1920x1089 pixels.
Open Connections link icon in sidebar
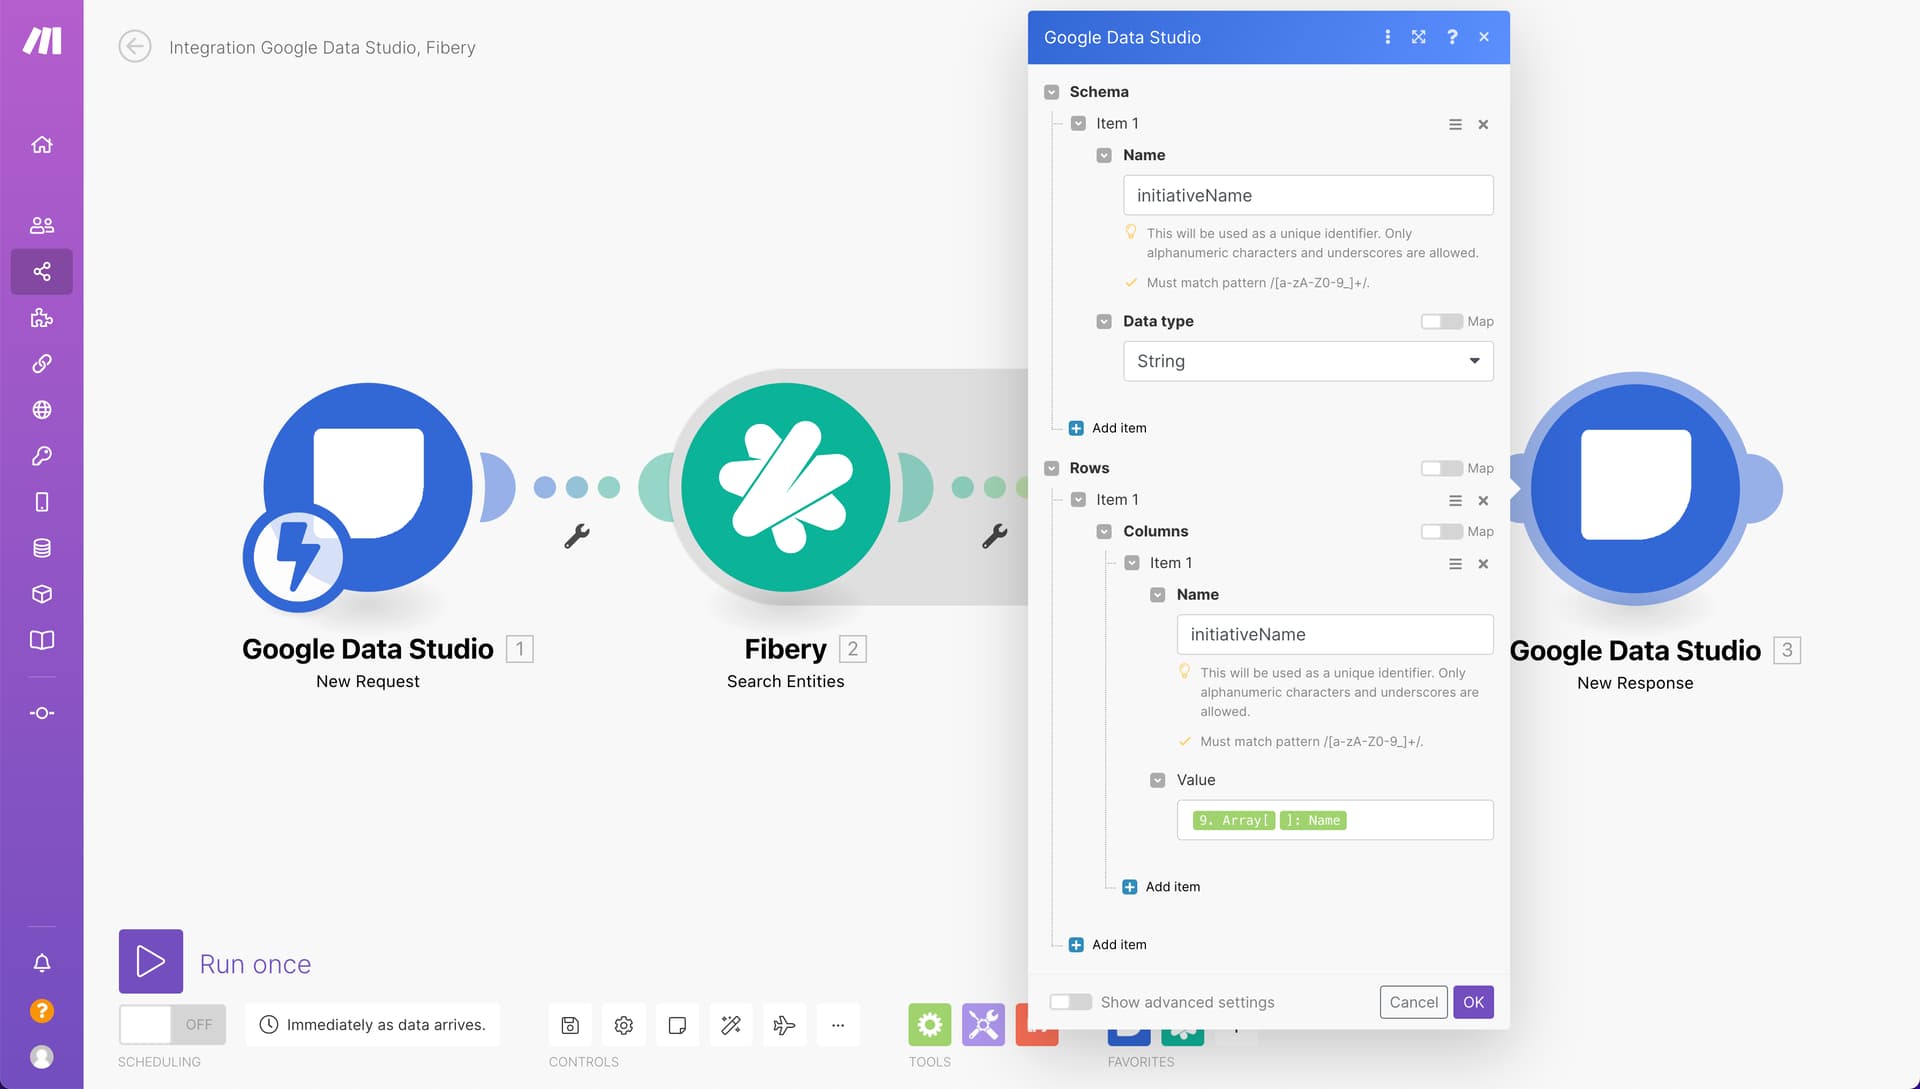tap(42, 364)
